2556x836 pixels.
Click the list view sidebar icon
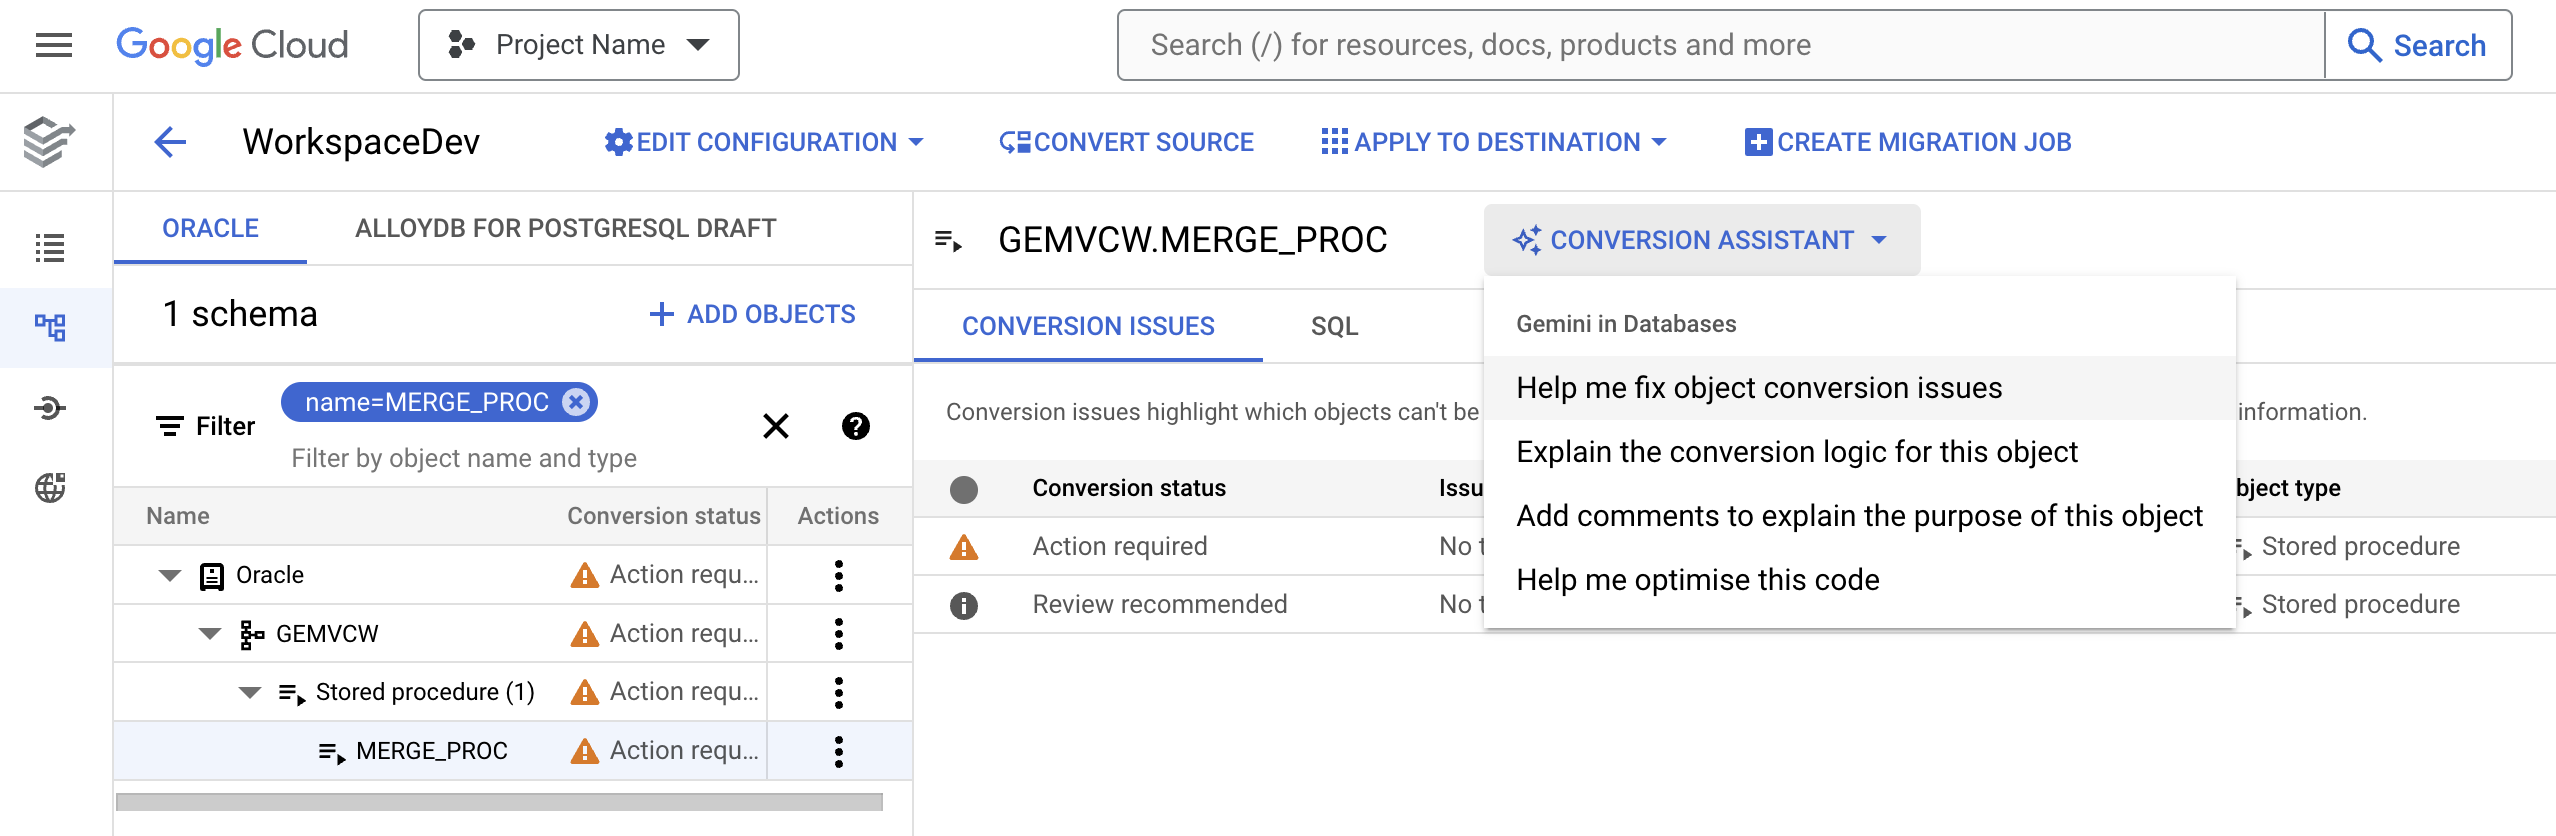(x=50, y=247)
